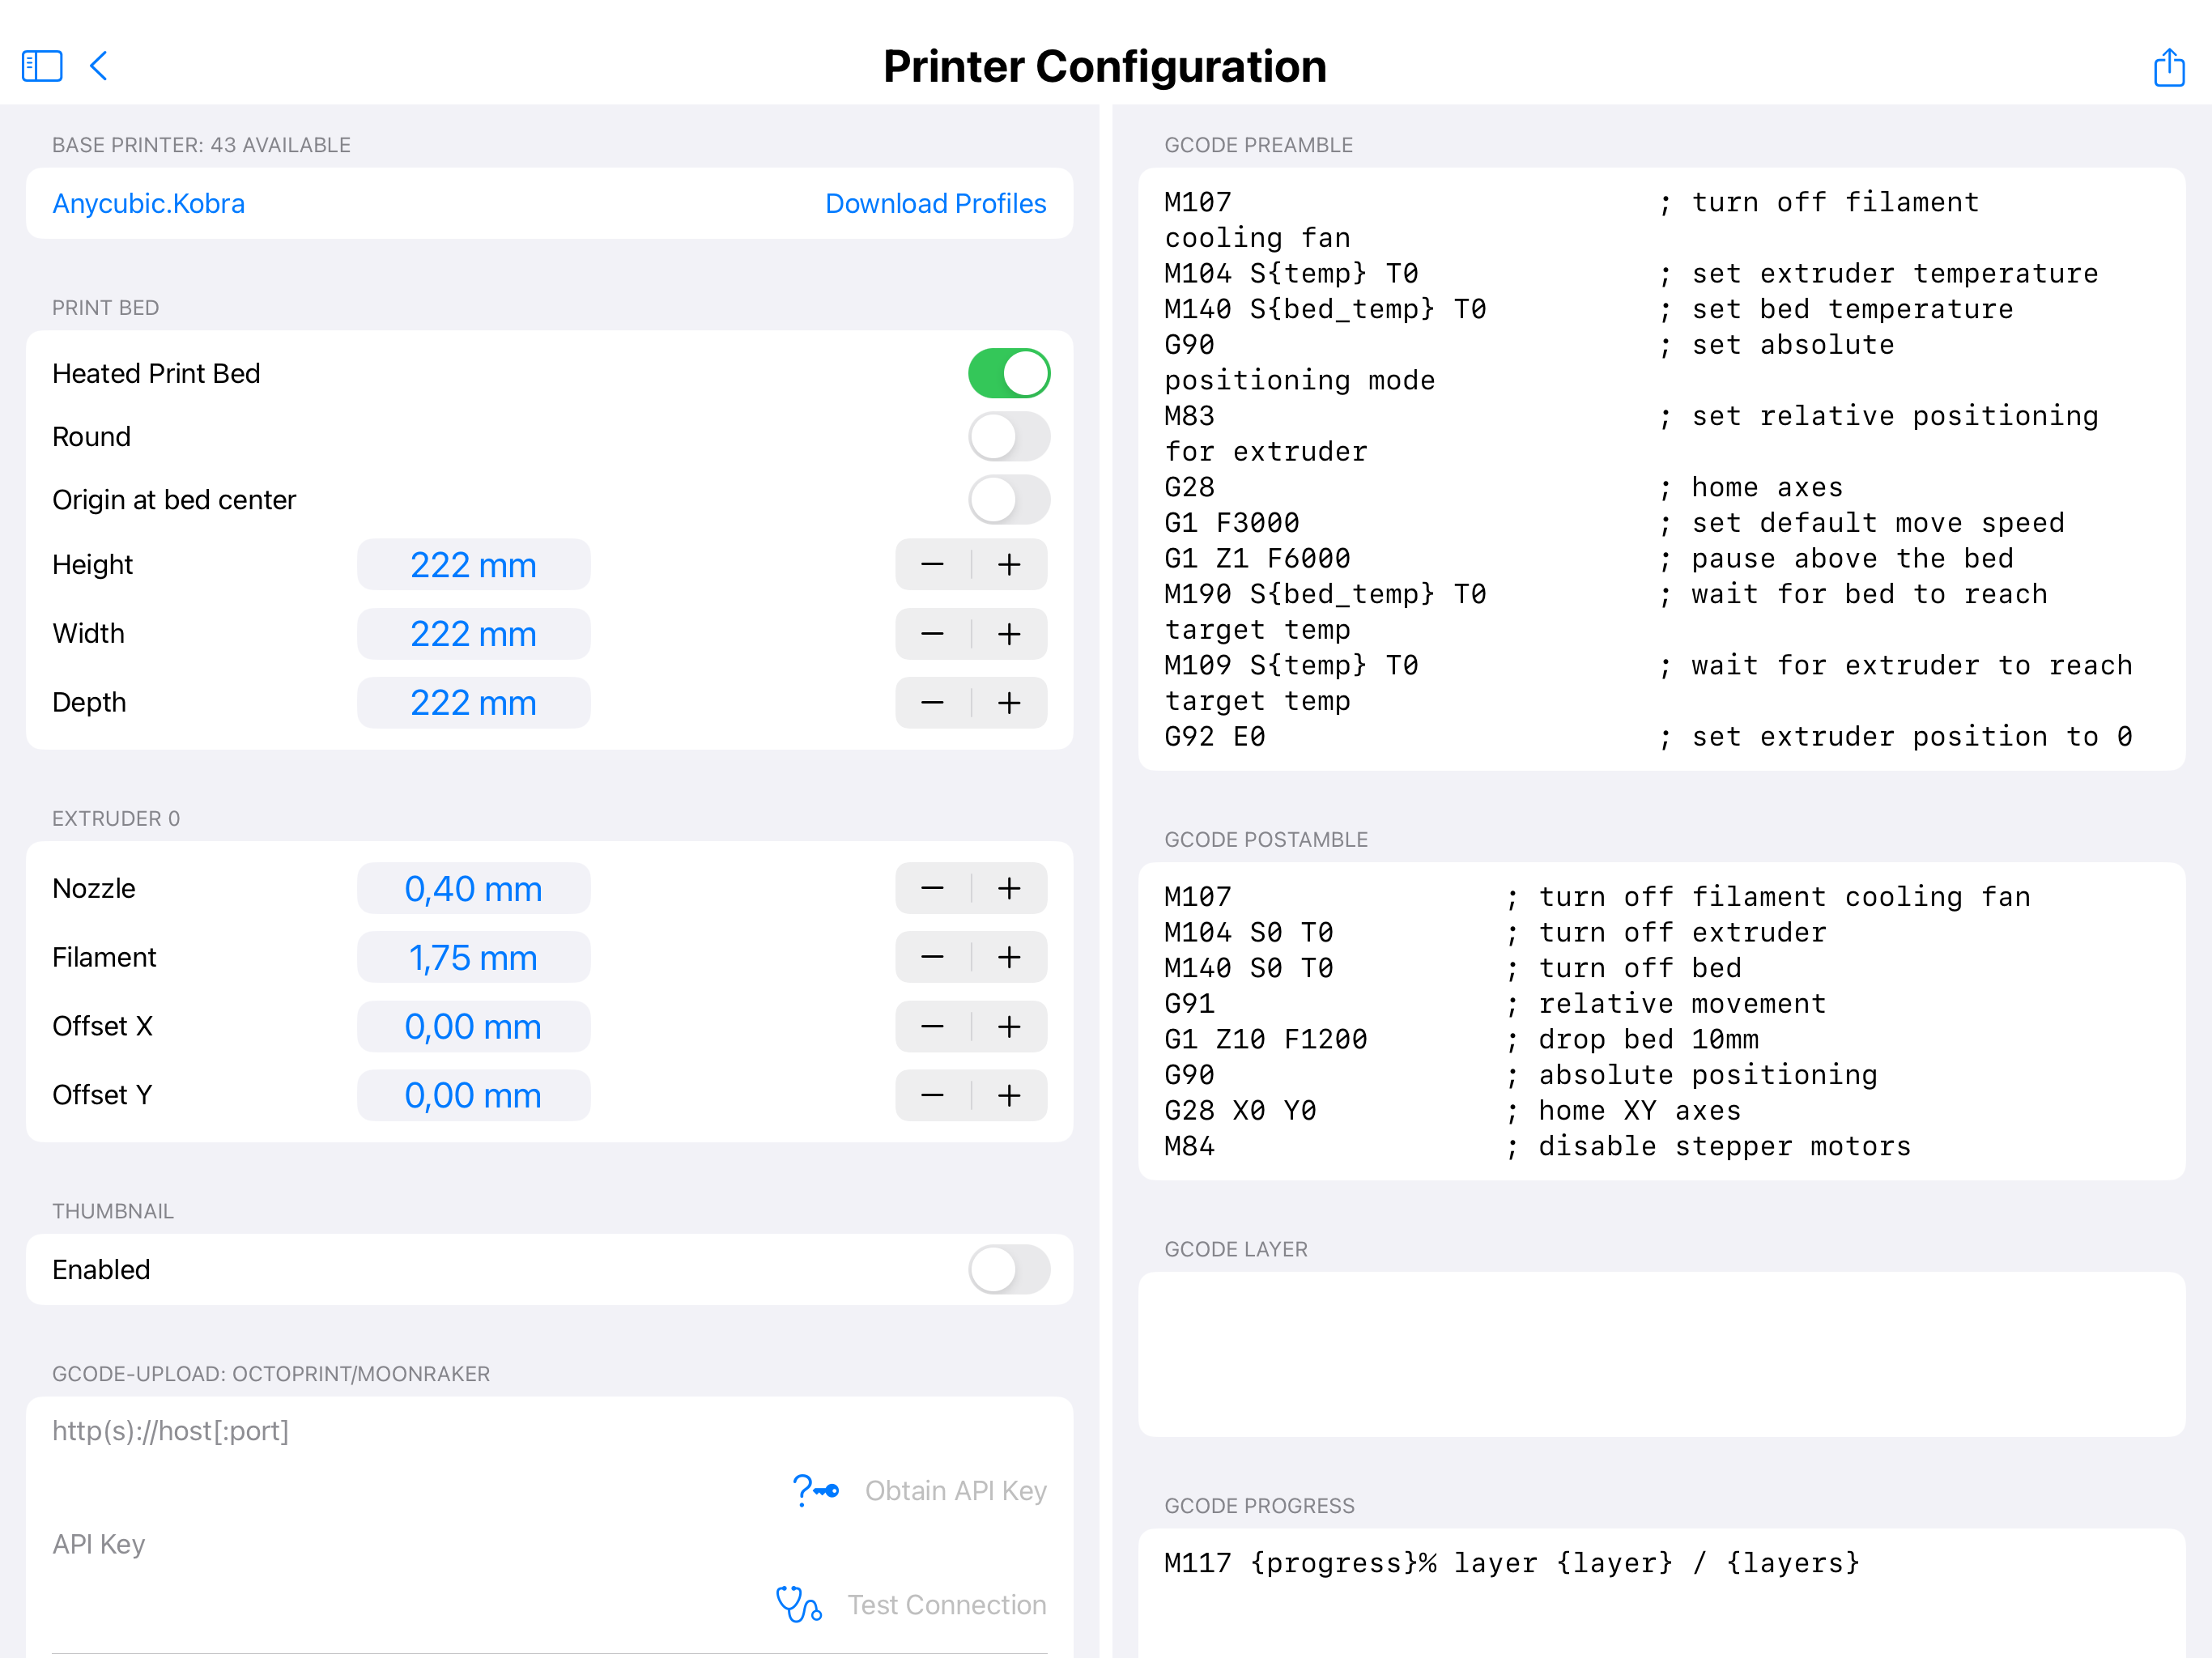
Task: Edit the Offset X value field
Action: pos(473,1026)
